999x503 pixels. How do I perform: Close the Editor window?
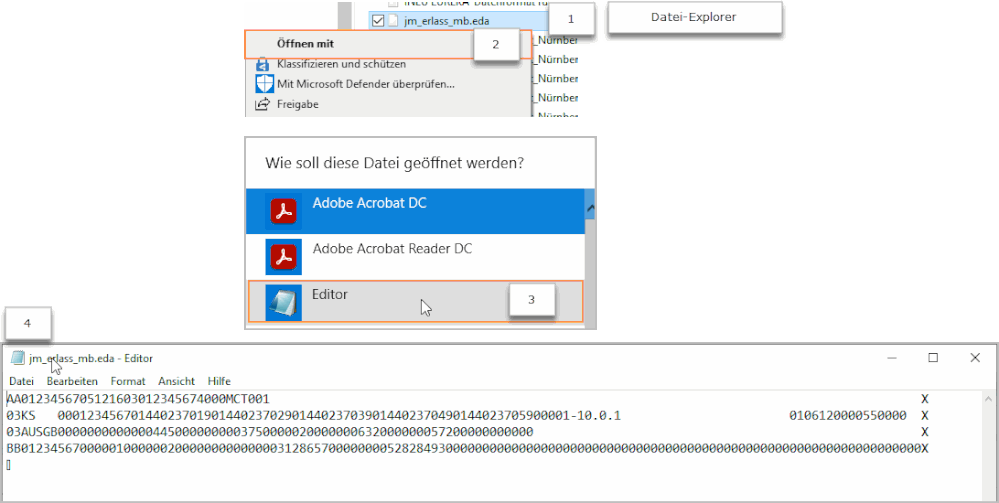point(975,358)
